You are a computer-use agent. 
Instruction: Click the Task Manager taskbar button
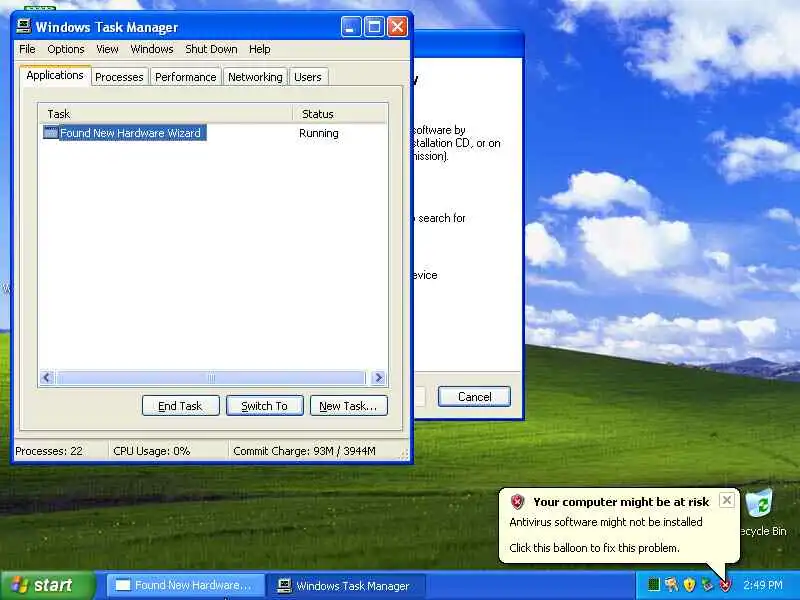(347, 586)
